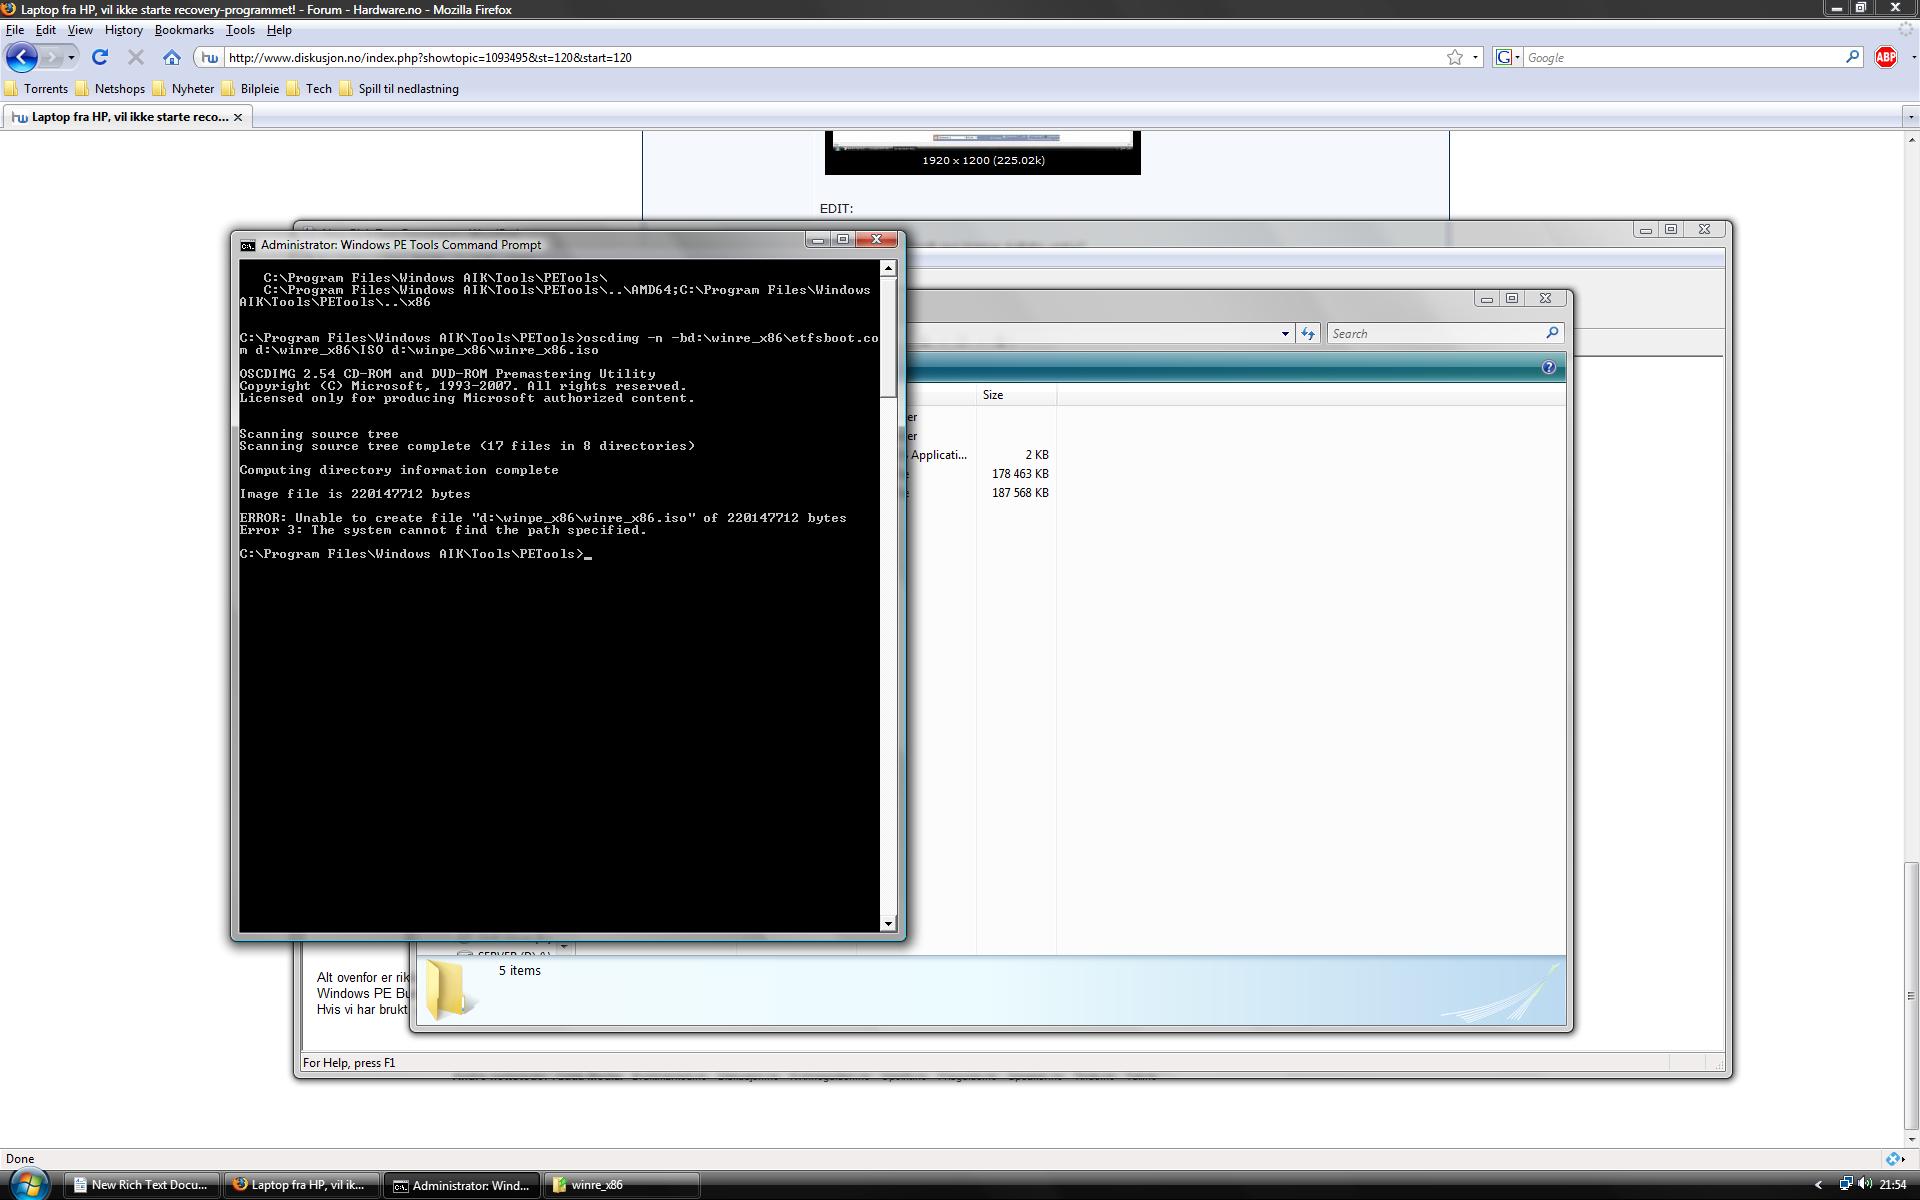Viewport: 1920px width, 1200px height.
Task: Reload the current page
Action: point(100,57)
